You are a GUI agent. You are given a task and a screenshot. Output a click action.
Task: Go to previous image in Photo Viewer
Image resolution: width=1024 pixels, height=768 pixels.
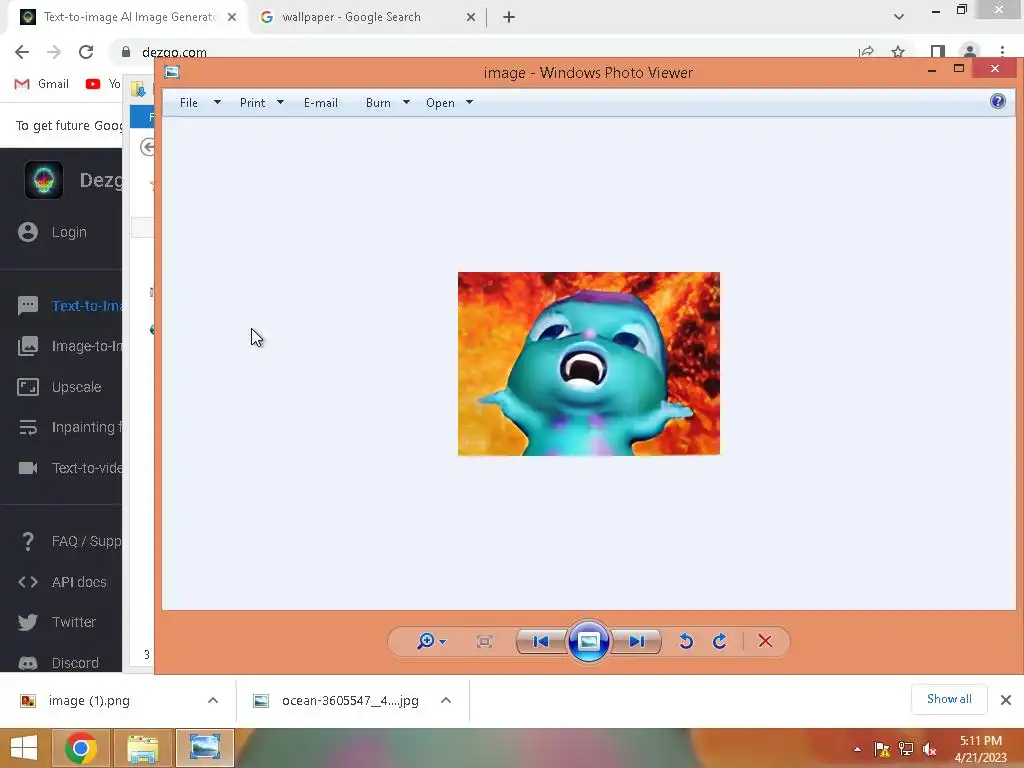click(x=541, y=641)
